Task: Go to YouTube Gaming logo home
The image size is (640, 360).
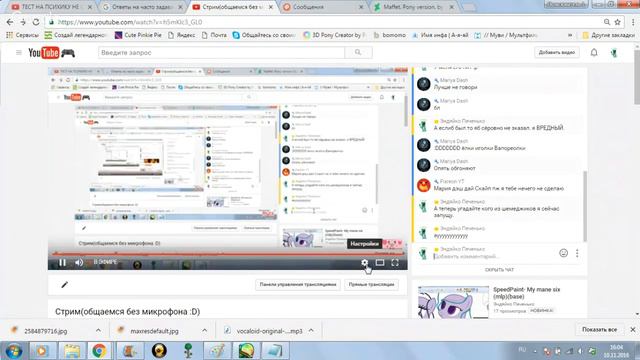Action: pyautogui.click(x=51, y=53)
